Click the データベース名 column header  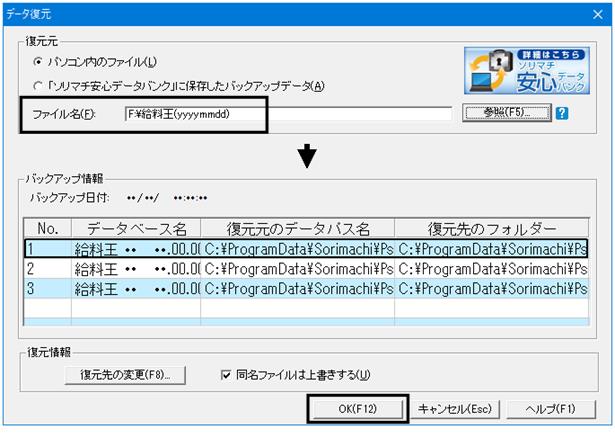(x=136, y=229)
